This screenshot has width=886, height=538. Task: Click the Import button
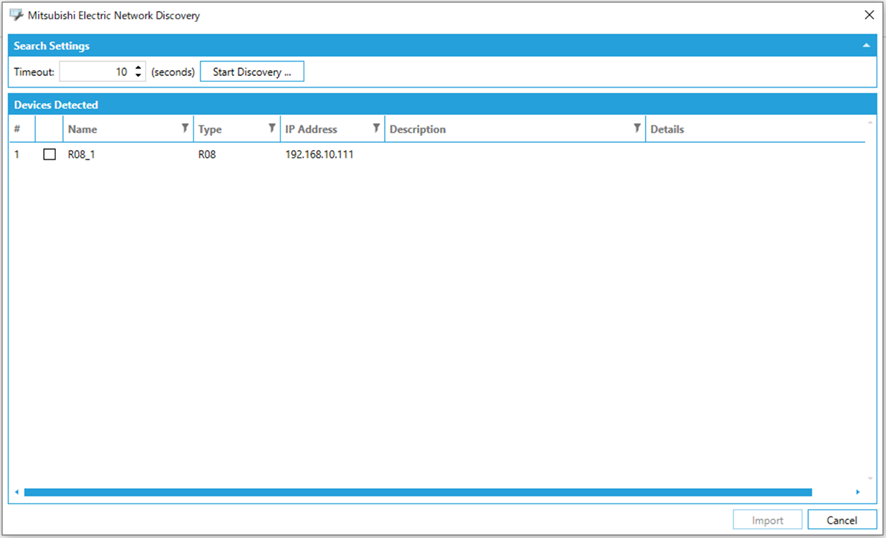767,520
